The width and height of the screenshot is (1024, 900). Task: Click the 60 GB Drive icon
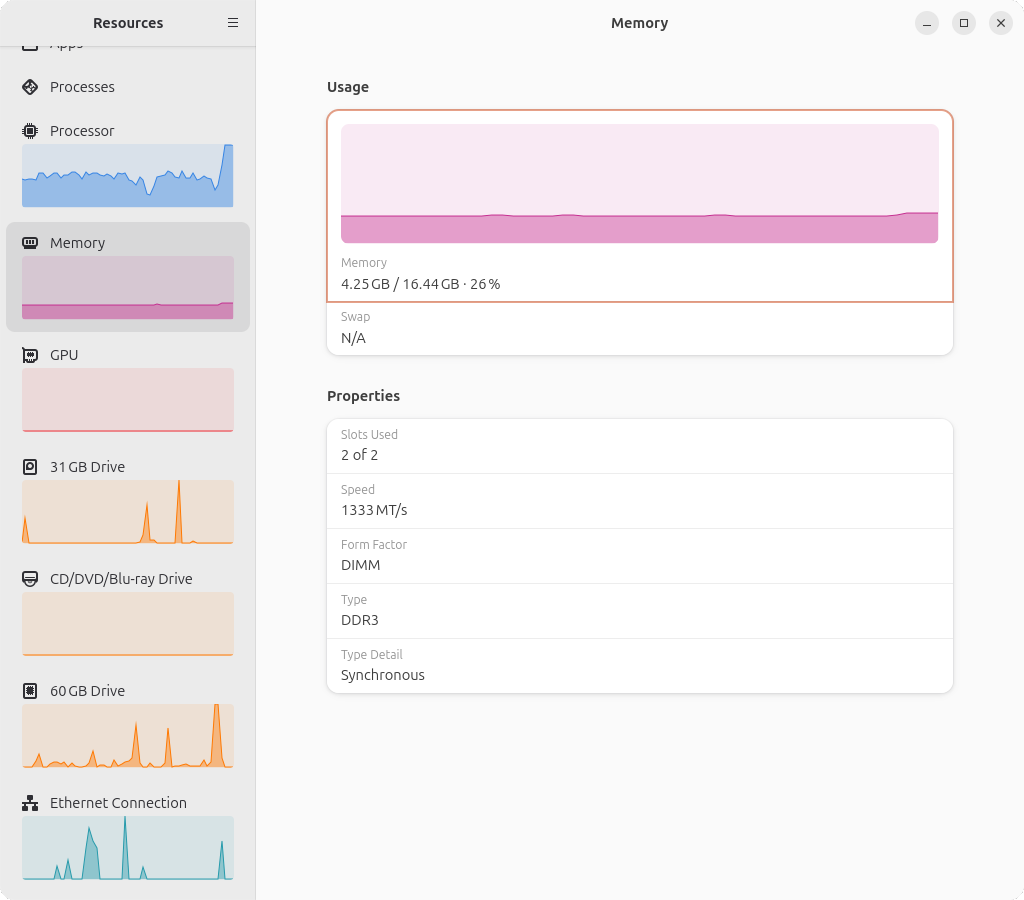click(x=30, y=691)
